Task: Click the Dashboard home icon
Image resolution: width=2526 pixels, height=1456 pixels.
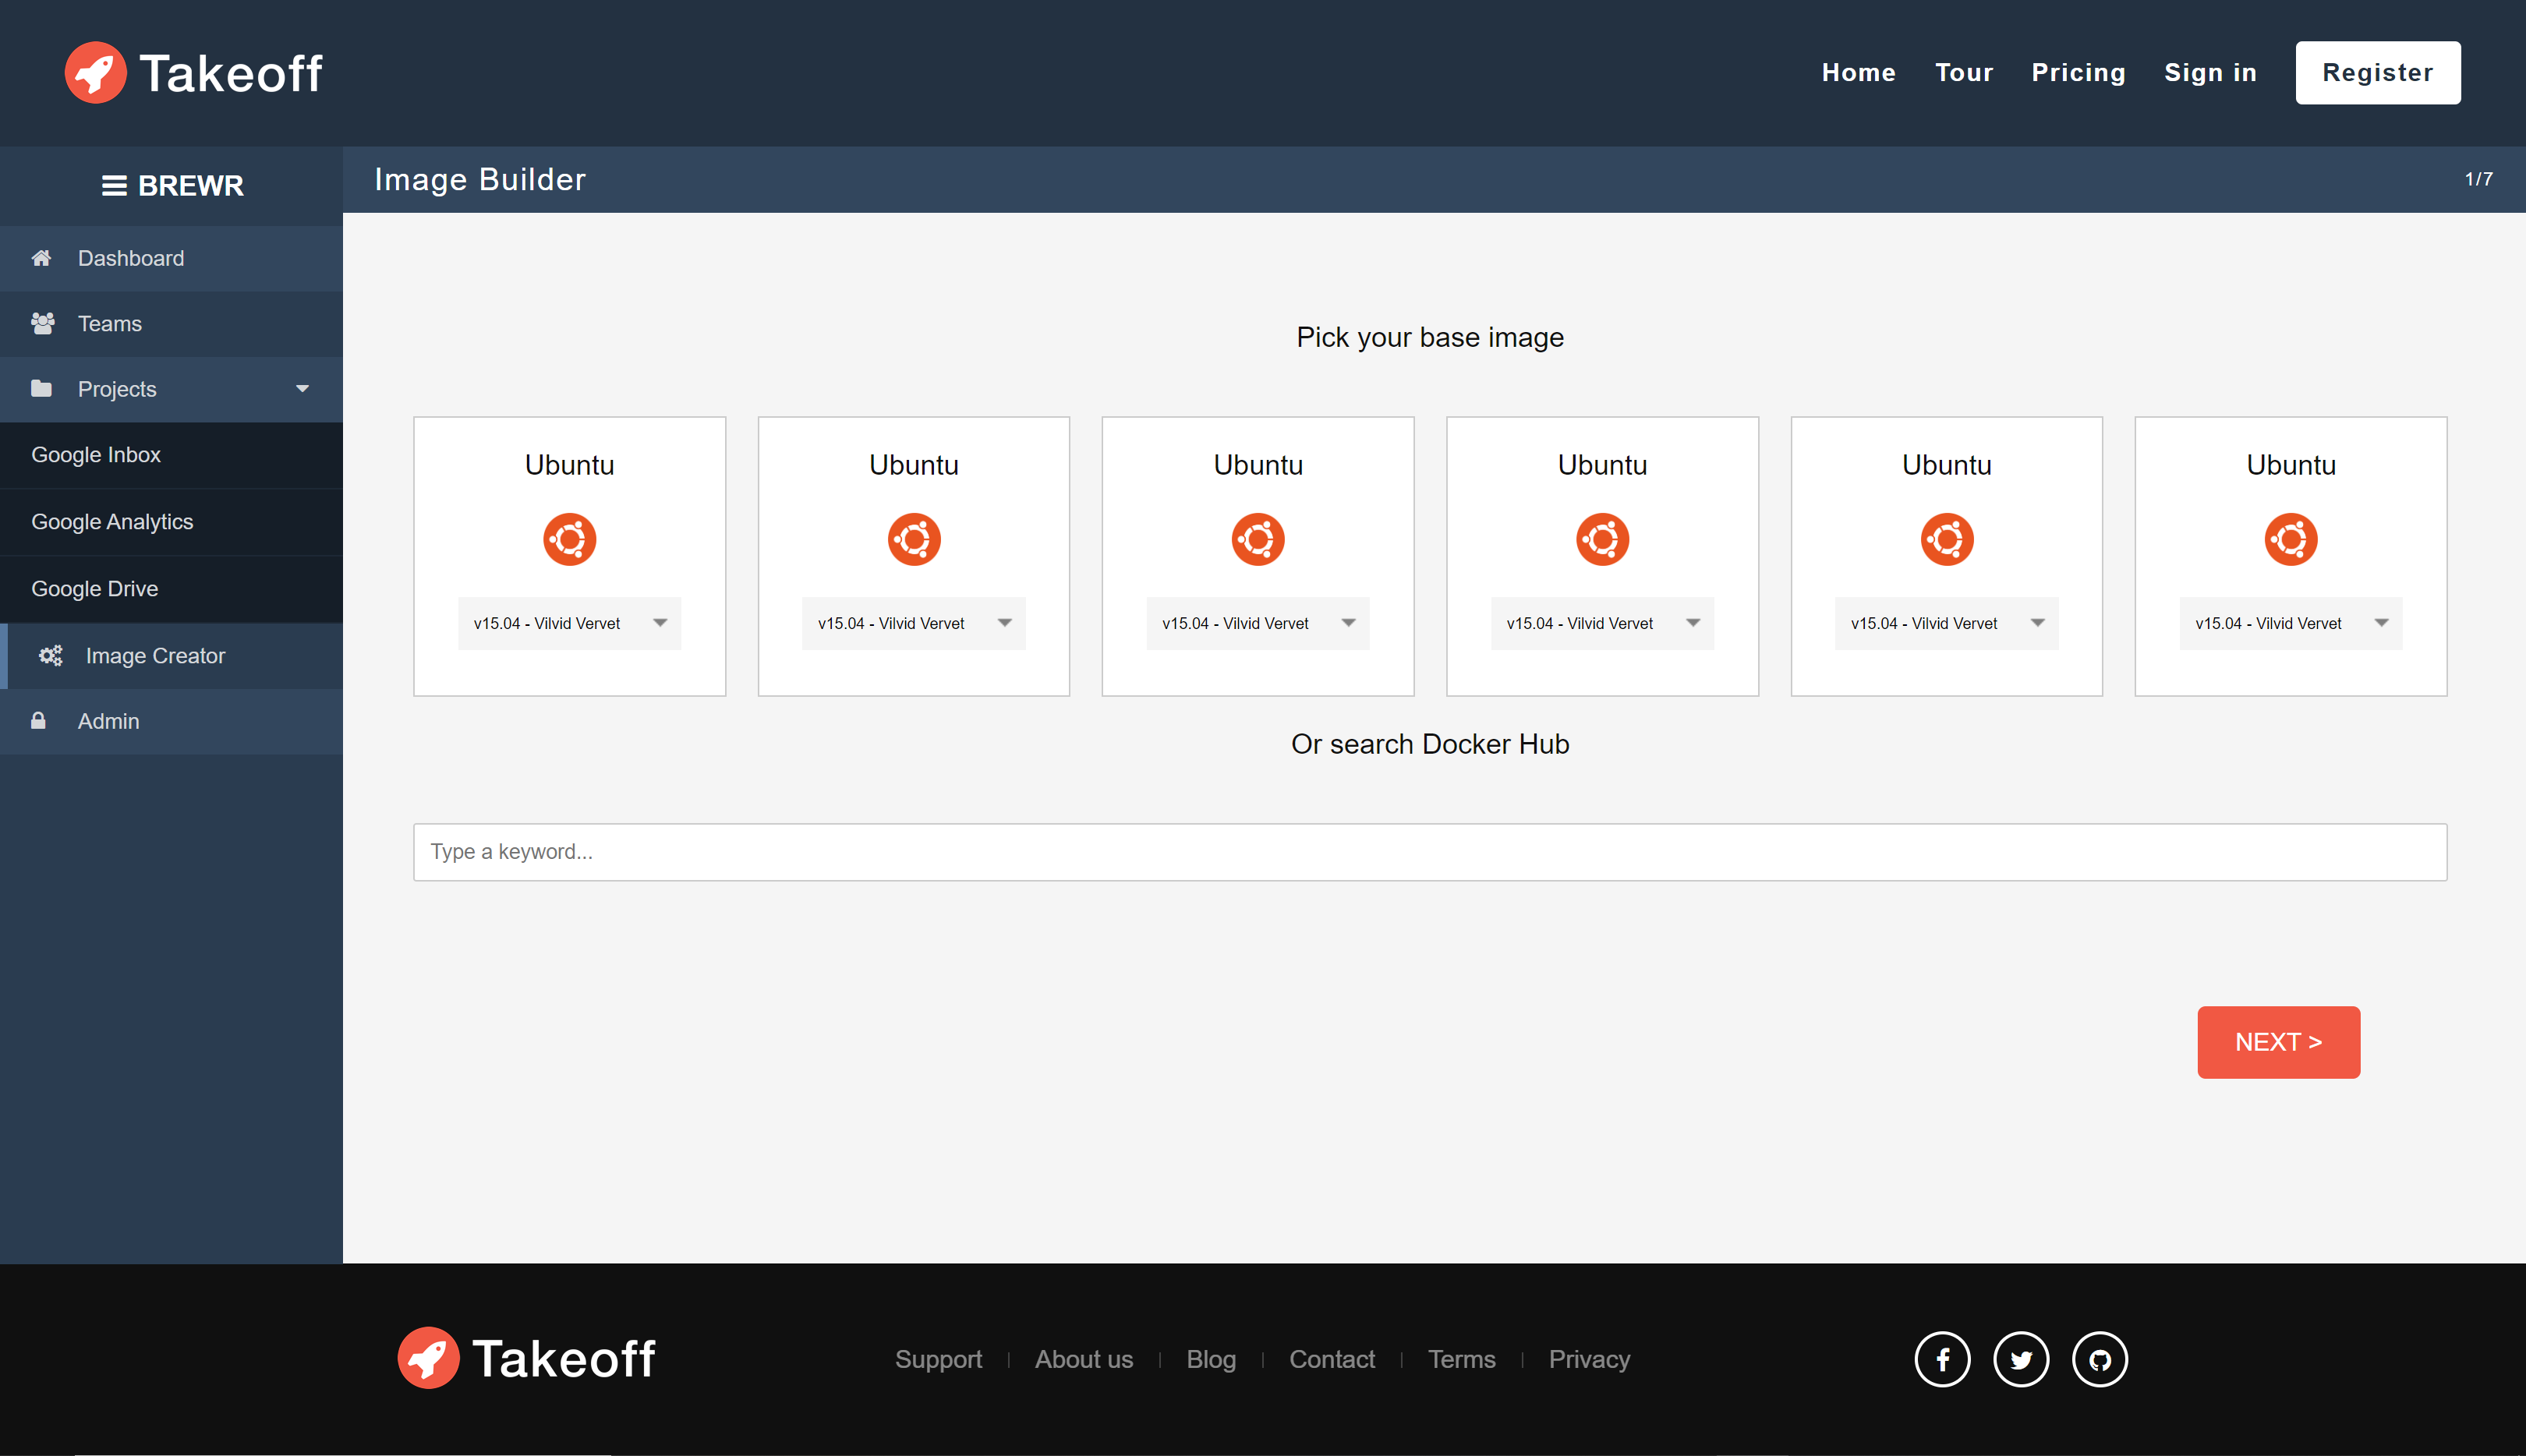Action: click(x=41, y=258)
